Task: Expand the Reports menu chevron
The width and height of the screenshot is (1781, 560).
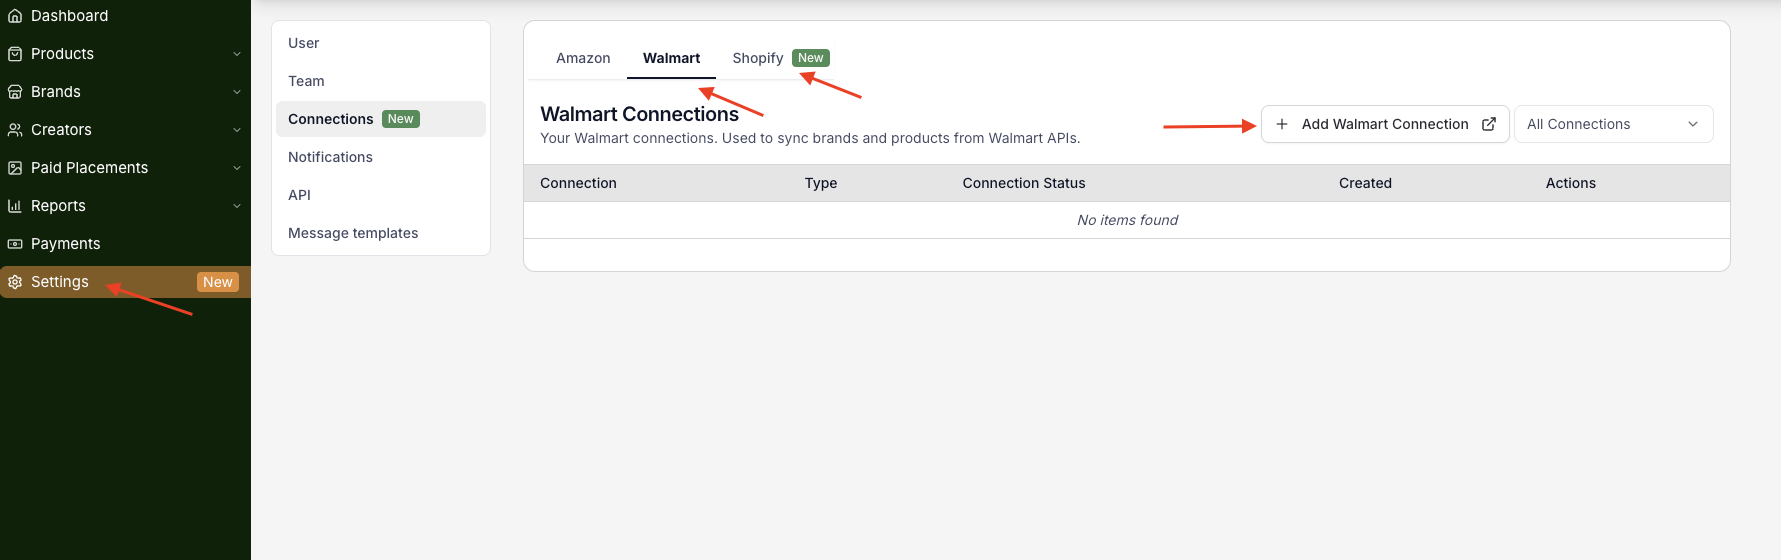Action: pyautogui.click(x=237, y=206)
